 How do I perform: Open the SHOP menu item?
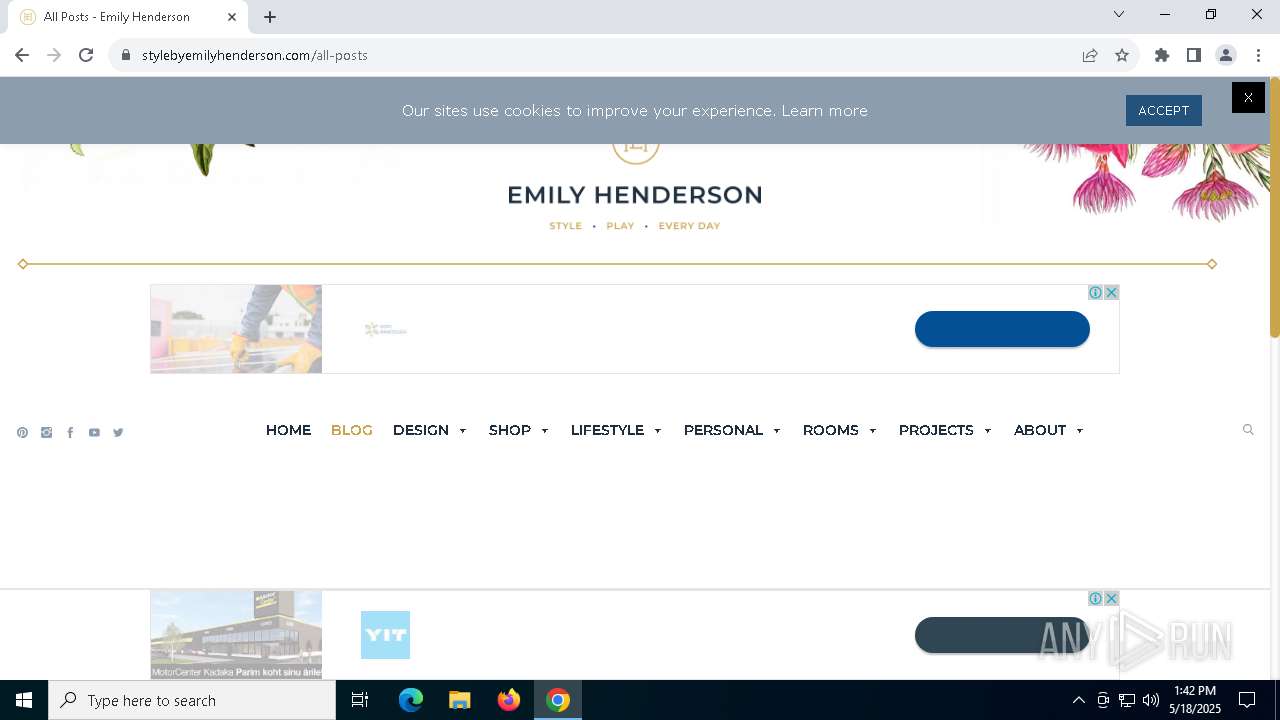coord(509,430)
